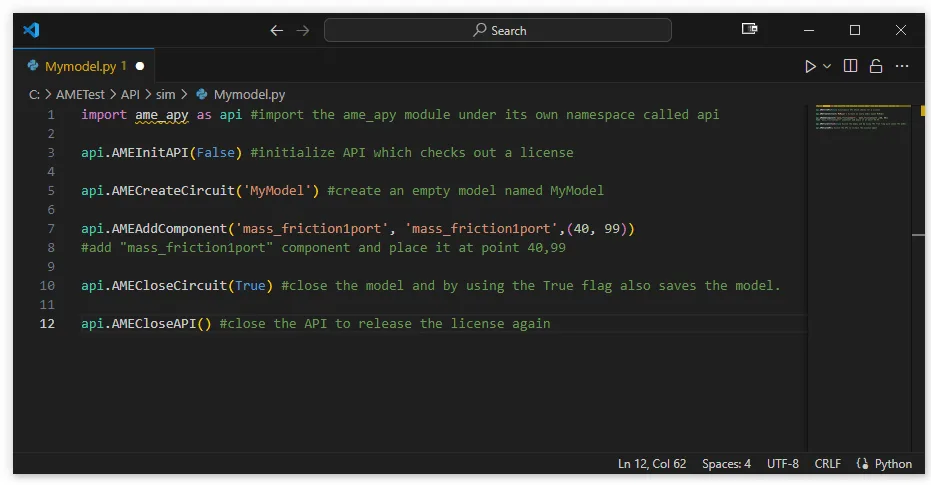Screen dimensions: 931x485
Task: Expand the run options dropdown arrow
Action: coord(826,66)
